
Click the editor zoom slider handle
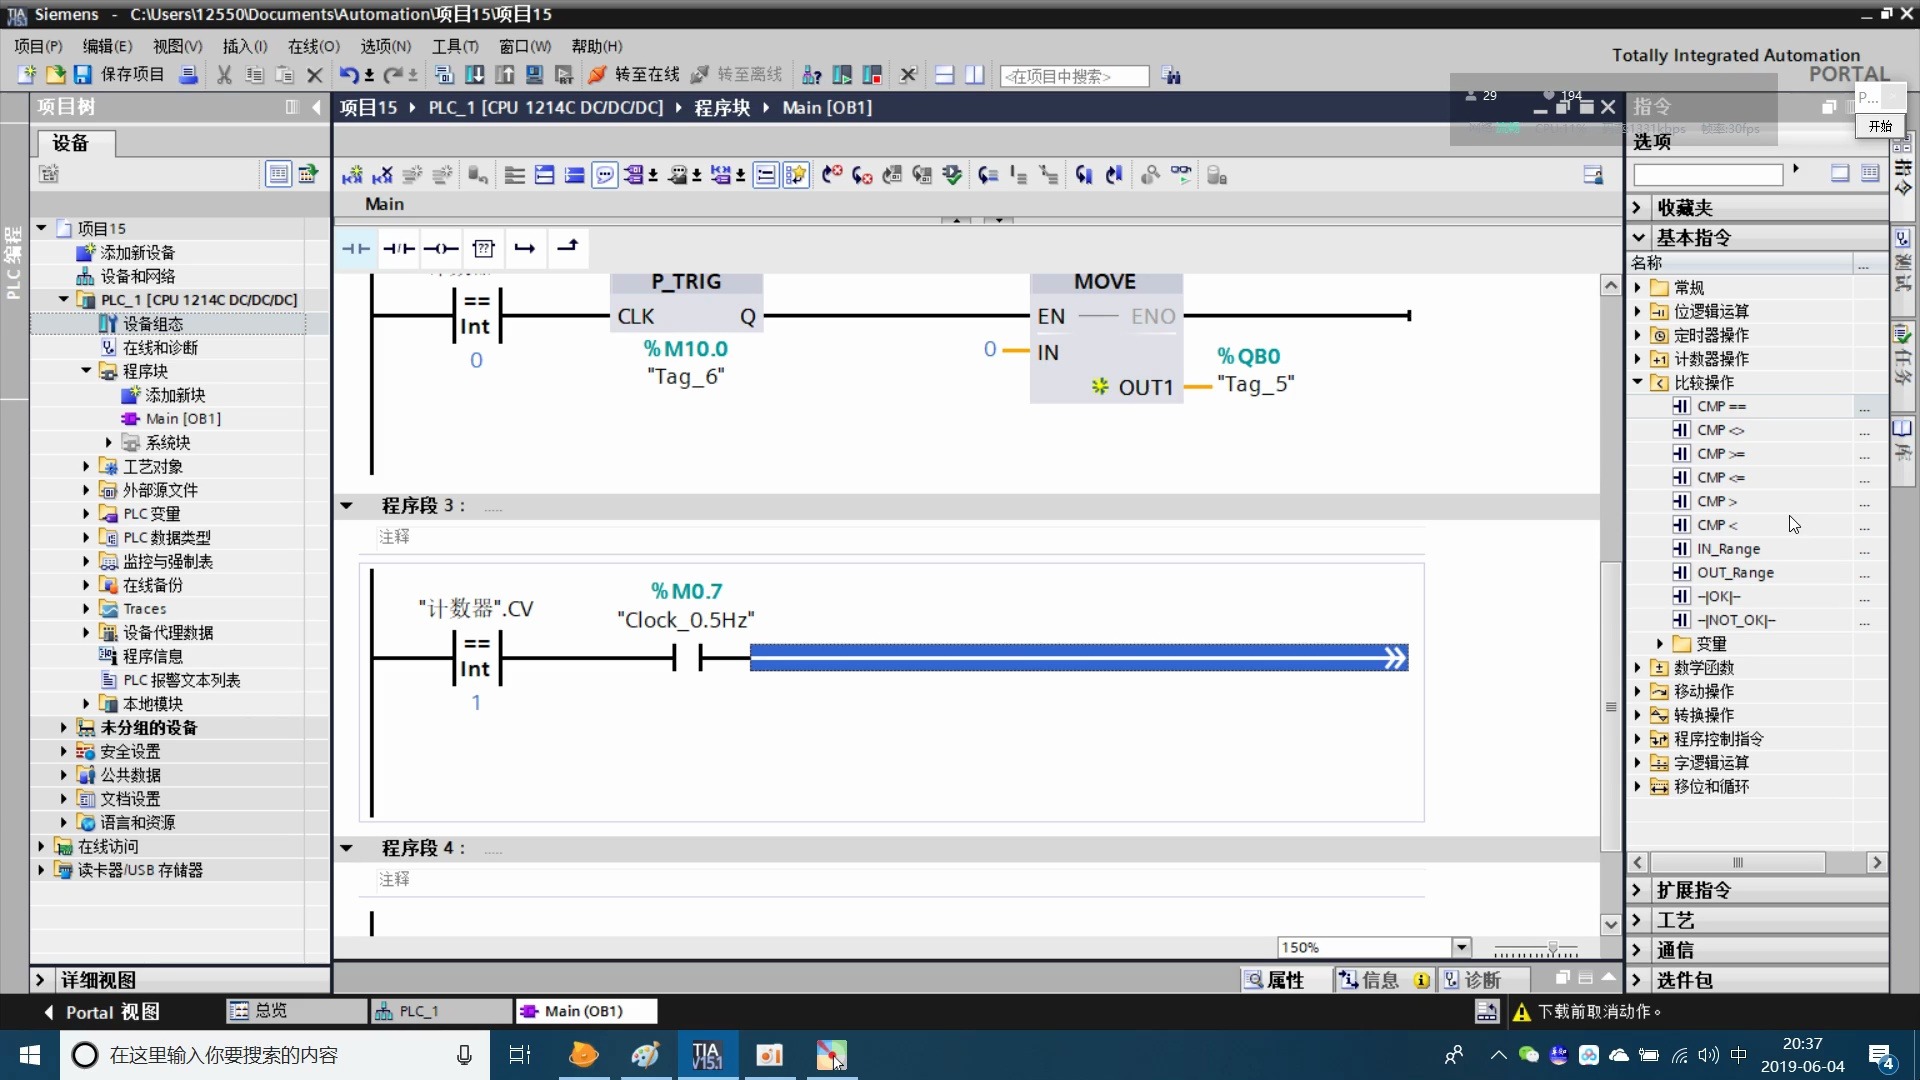click(x=1552, y=948)
